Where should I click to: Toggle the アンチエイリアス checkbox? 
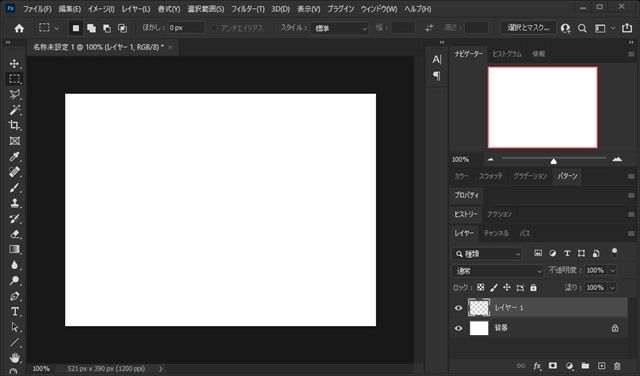pyautogui.click(x=214, y=28)
